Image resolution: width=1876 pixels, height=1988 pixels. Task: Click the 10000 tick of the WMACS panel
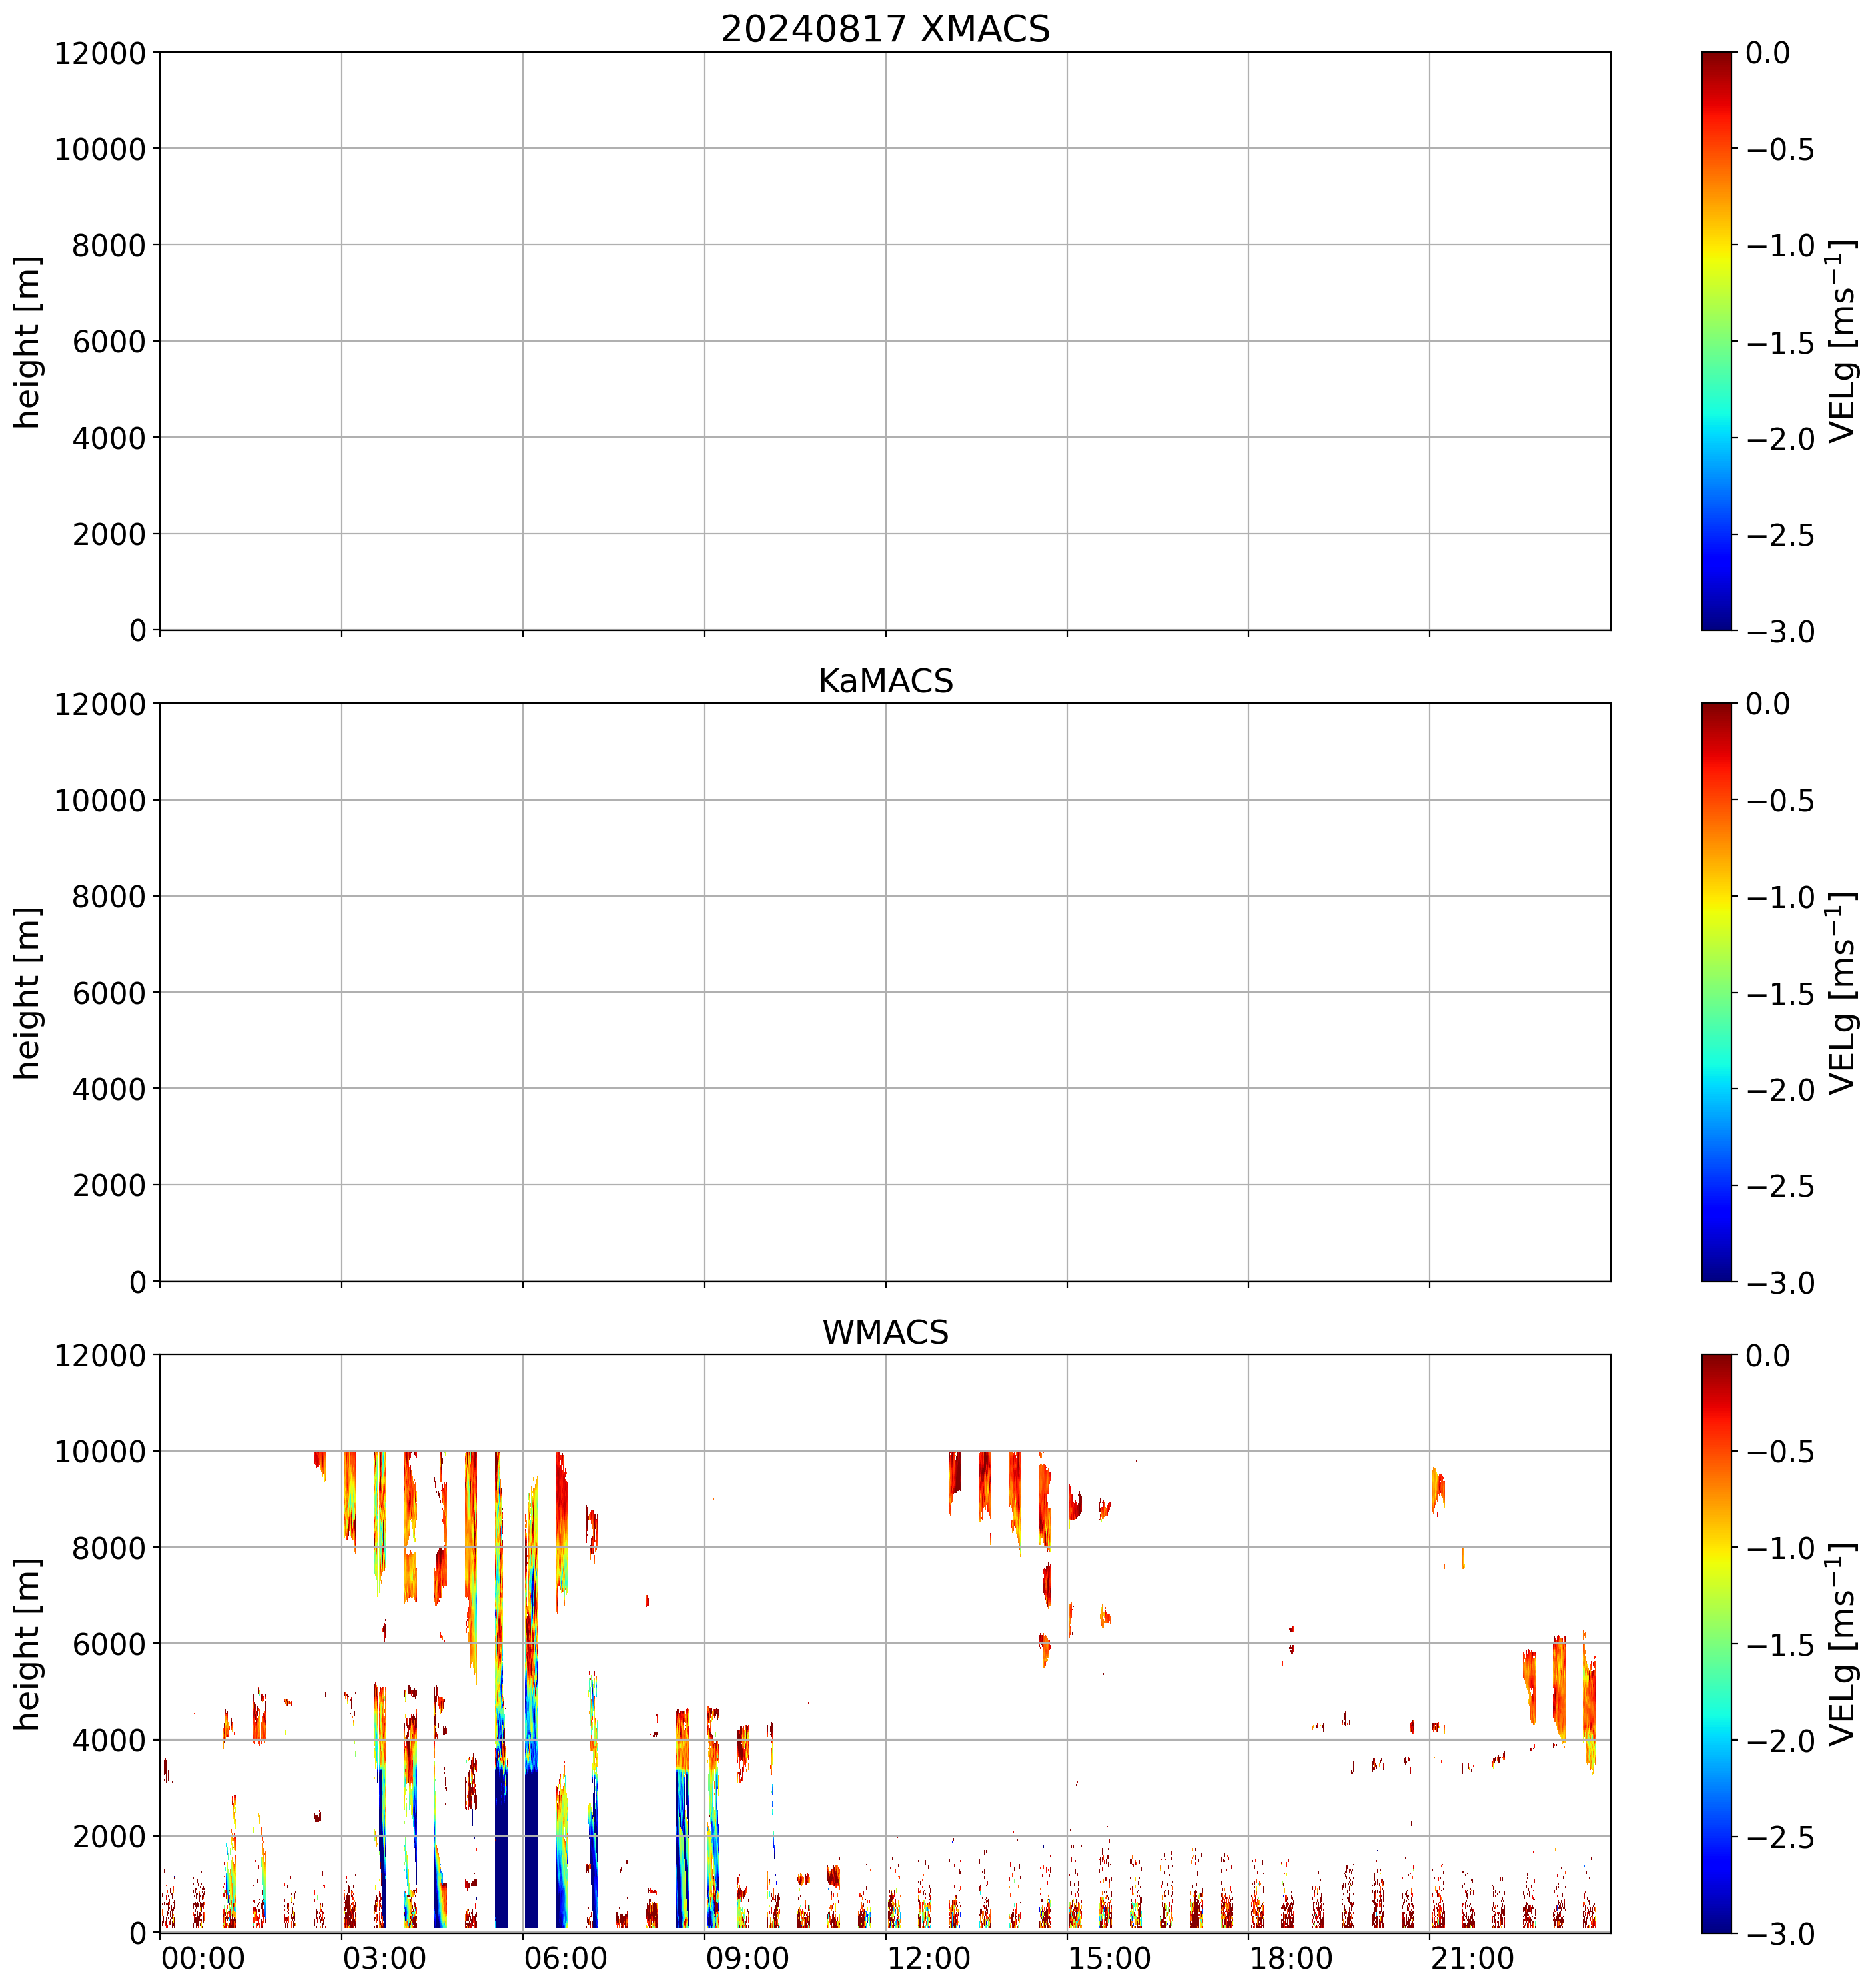click(x=100, y=1451)
